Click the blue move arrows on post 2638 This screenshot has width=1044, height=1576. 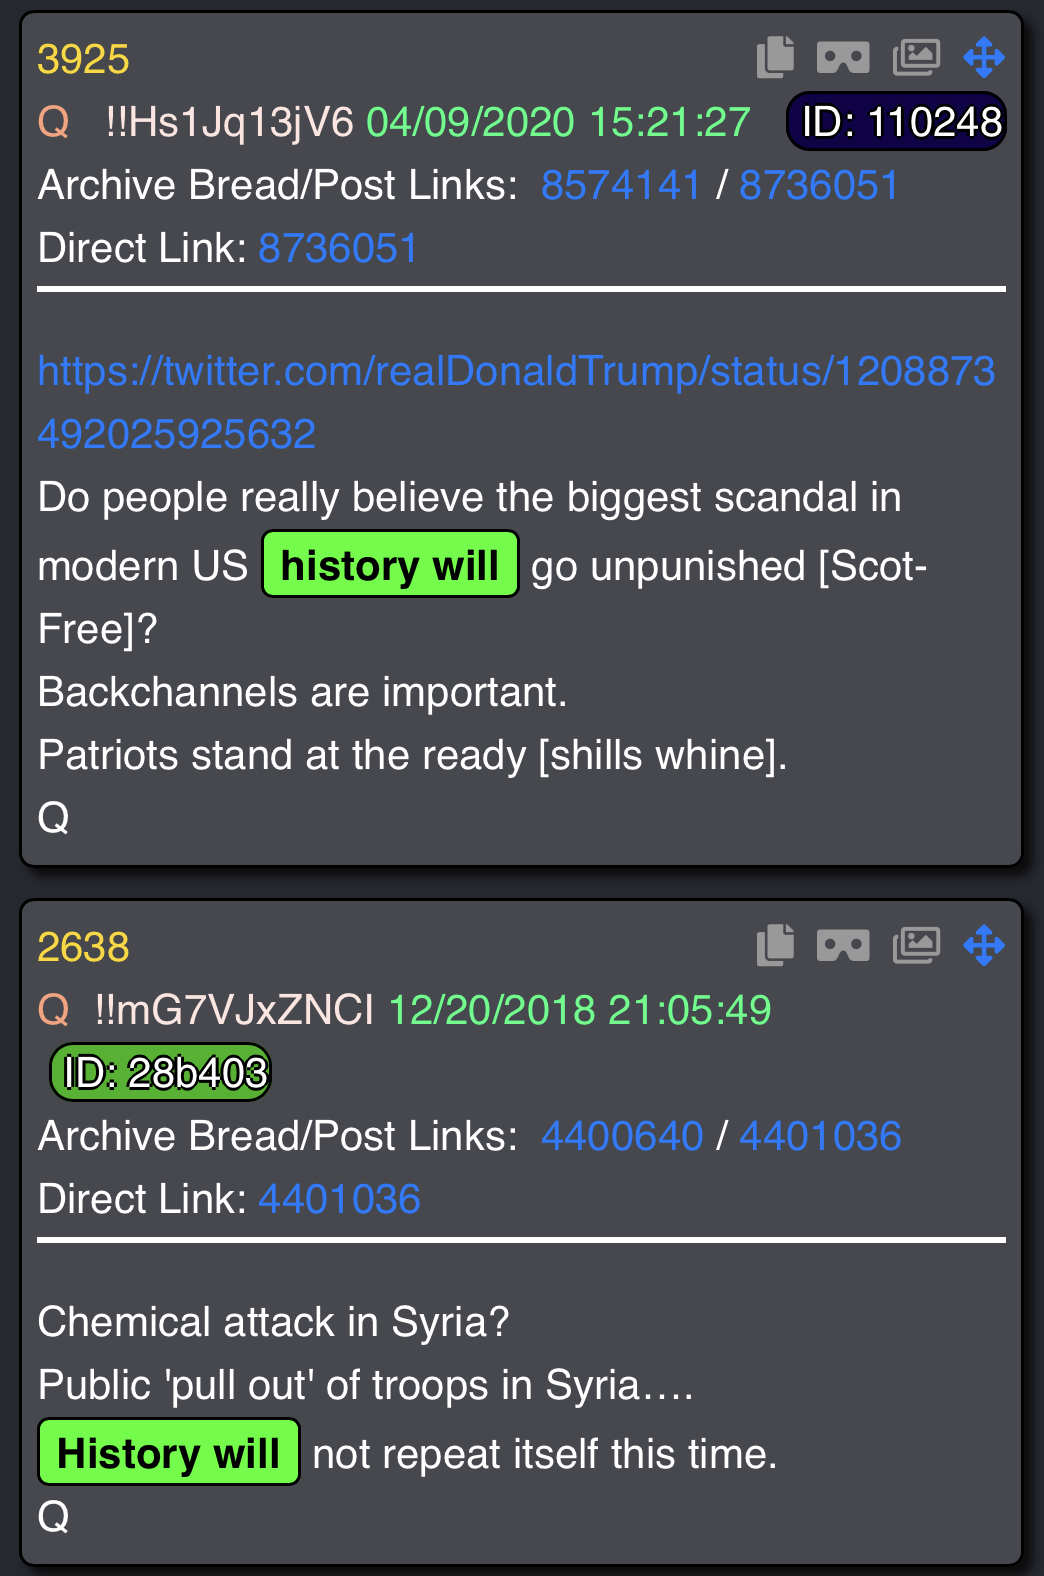click(984, 945)
